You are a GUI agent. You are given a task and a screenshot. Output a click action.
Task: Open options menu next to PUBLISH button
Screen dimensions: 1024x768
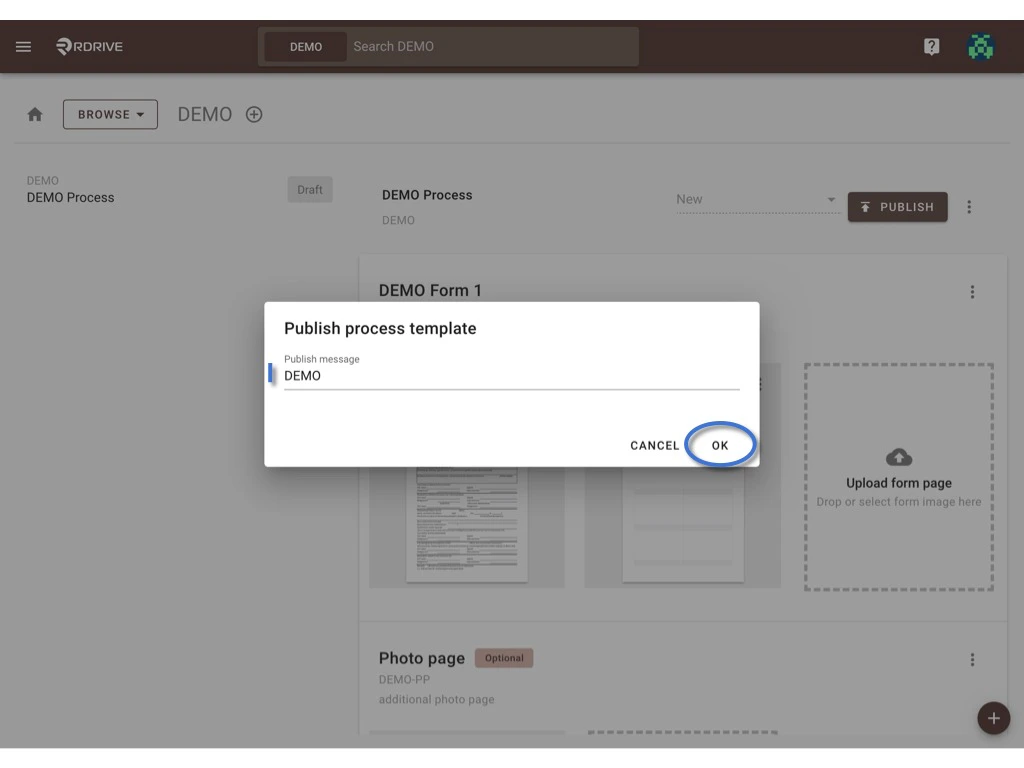click(969, 207)
